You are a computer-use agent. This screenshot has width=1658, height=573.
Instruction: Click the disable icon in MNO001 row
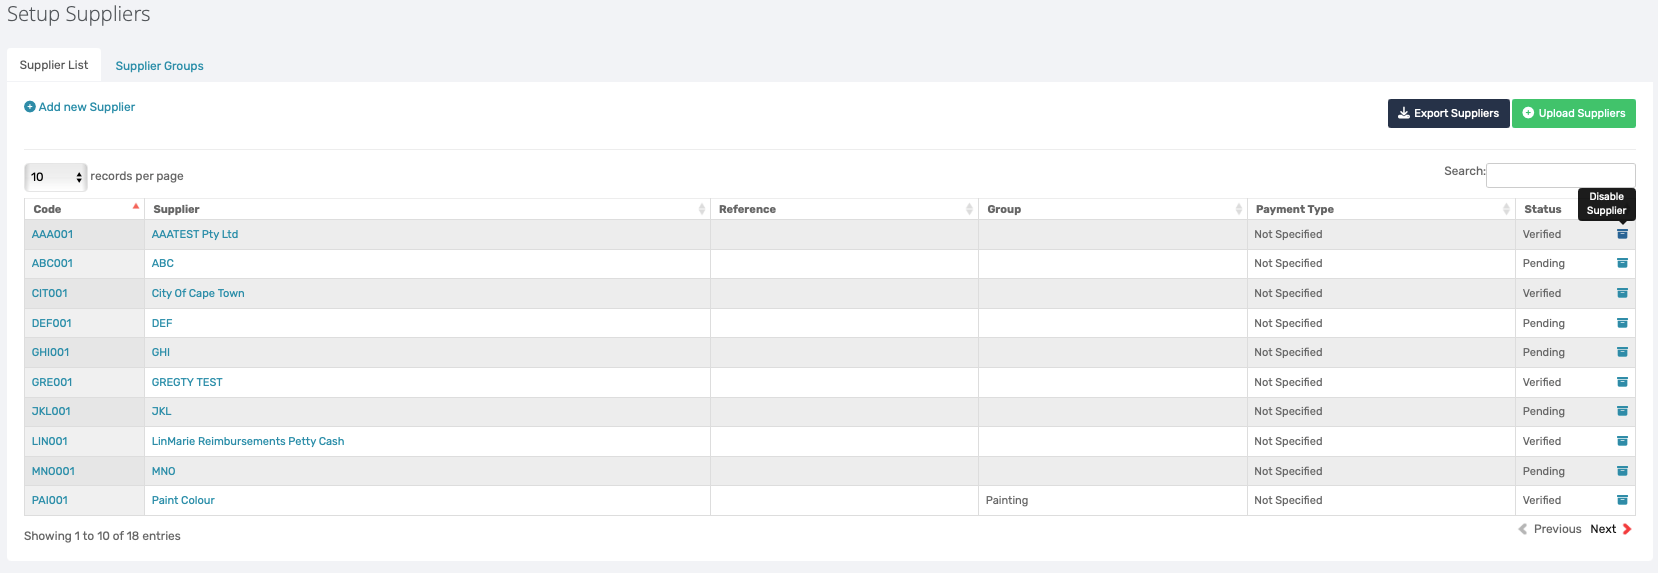[x=1622, y=471]
